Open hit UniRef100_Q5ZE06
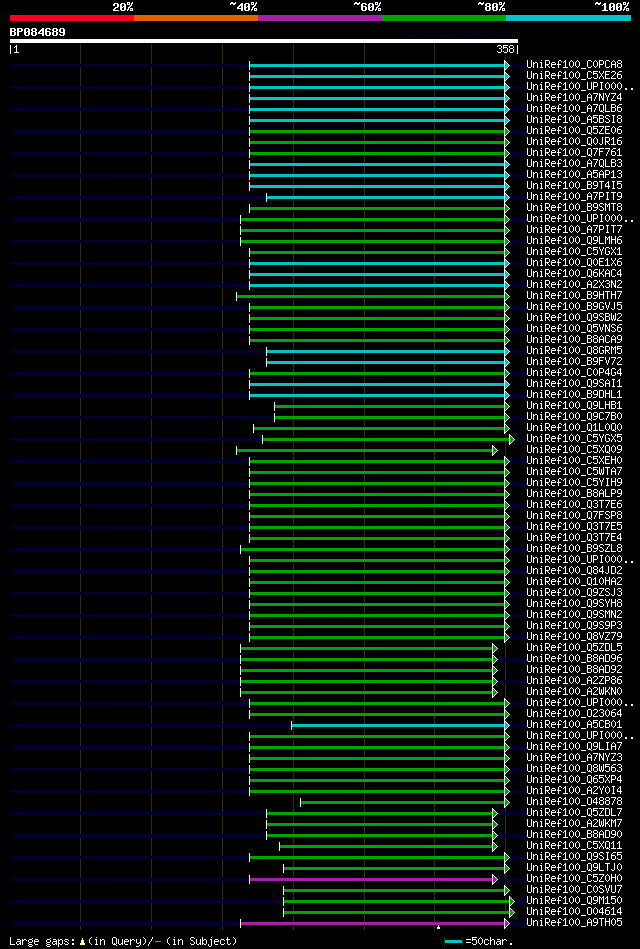 [574, 131]
